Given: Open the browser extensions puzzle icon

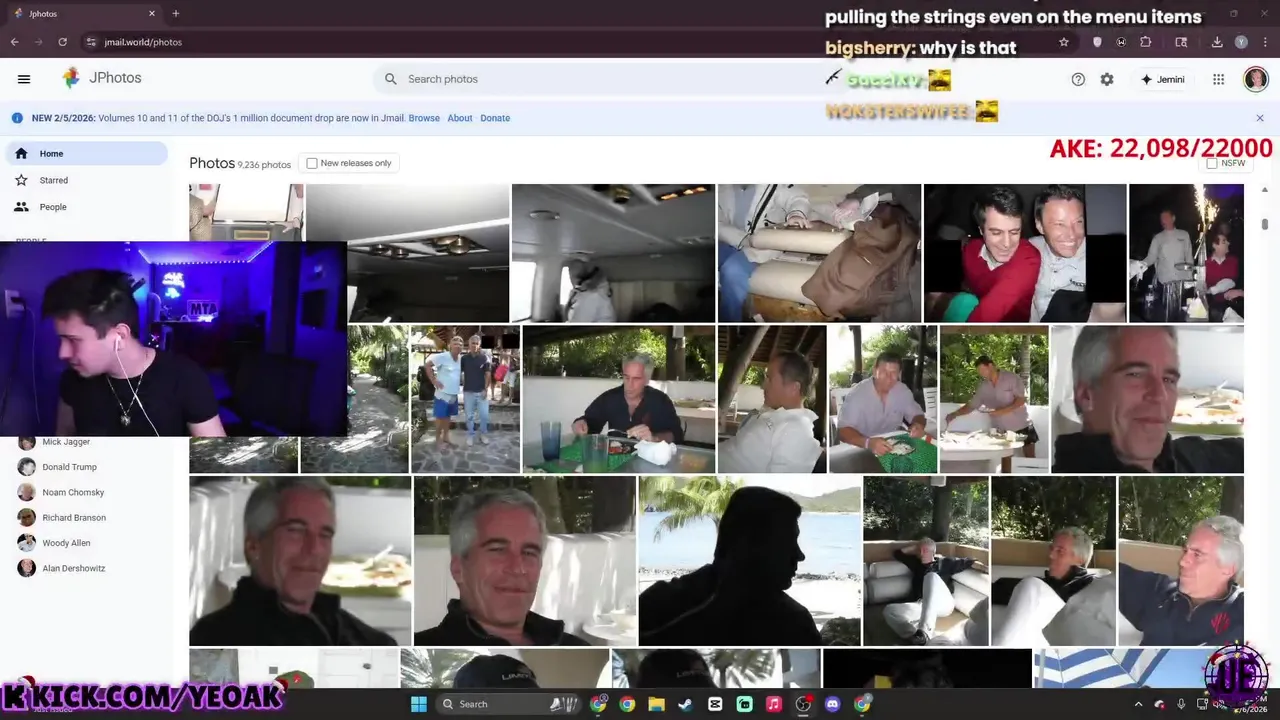Looking at the screenshot, I should pos(1146,42).
